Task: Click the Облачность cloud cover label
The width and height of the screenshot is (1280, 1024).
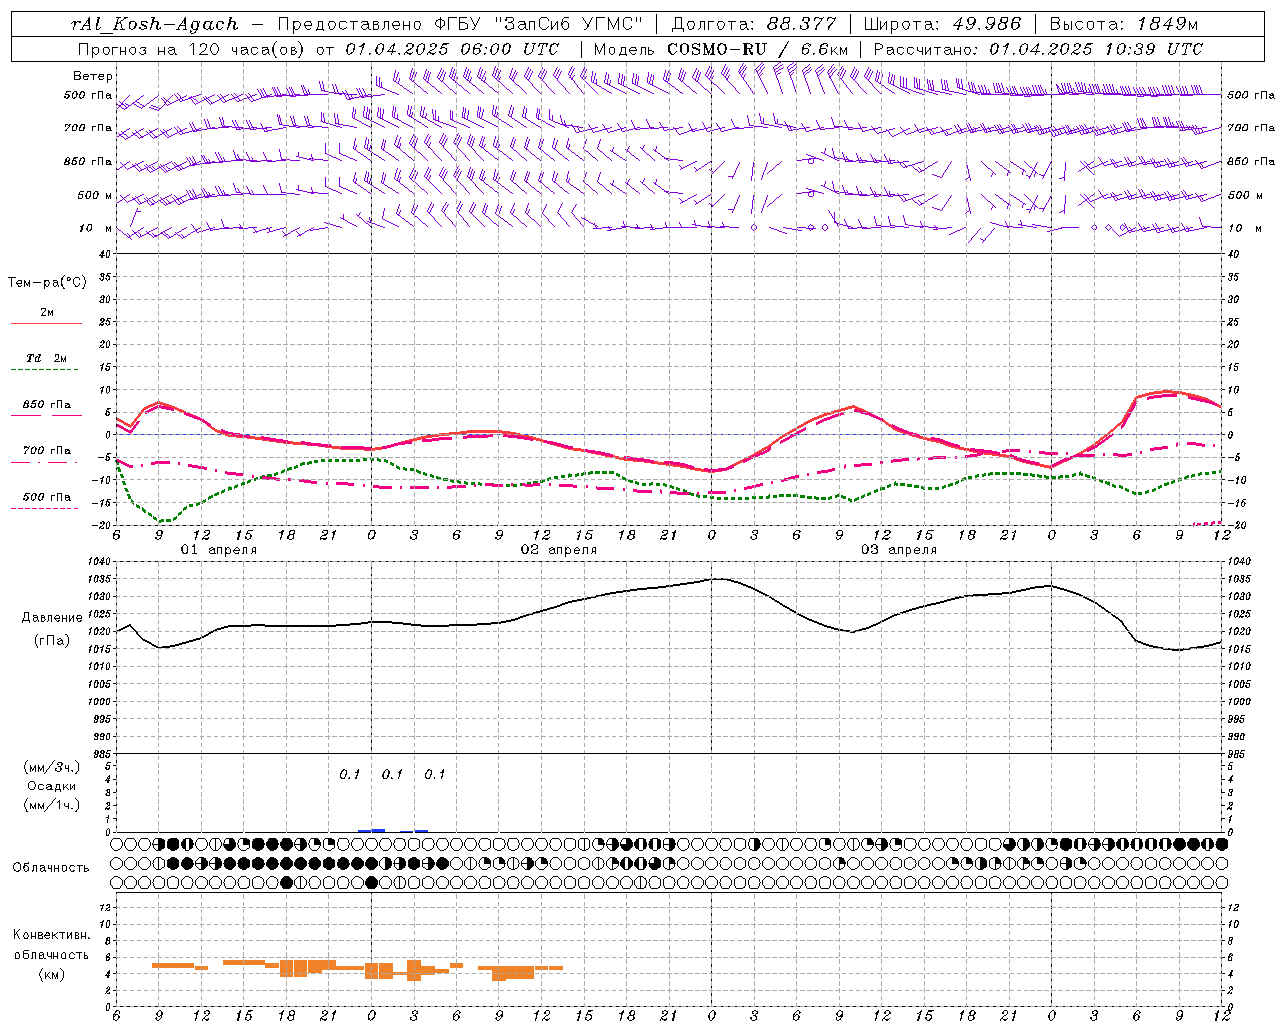Action: [x=51, y=868]
